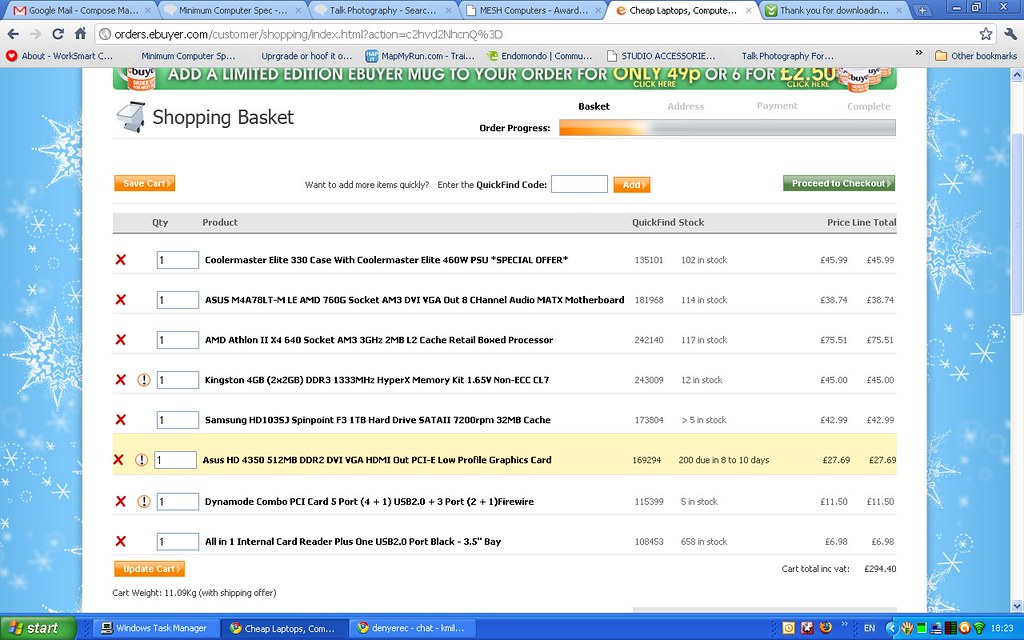1024x640 pixels.
Task: Go to the browser home page icon
Action: pyautogui.click(x=80, y=34)
